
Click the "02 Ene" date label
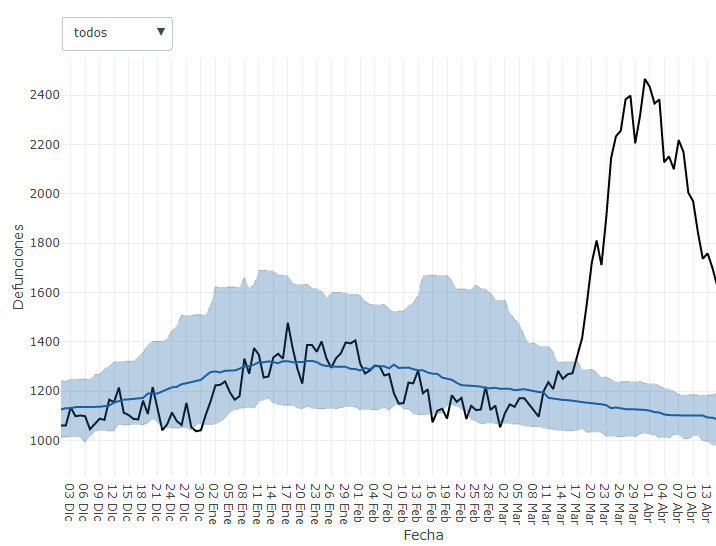214,504
